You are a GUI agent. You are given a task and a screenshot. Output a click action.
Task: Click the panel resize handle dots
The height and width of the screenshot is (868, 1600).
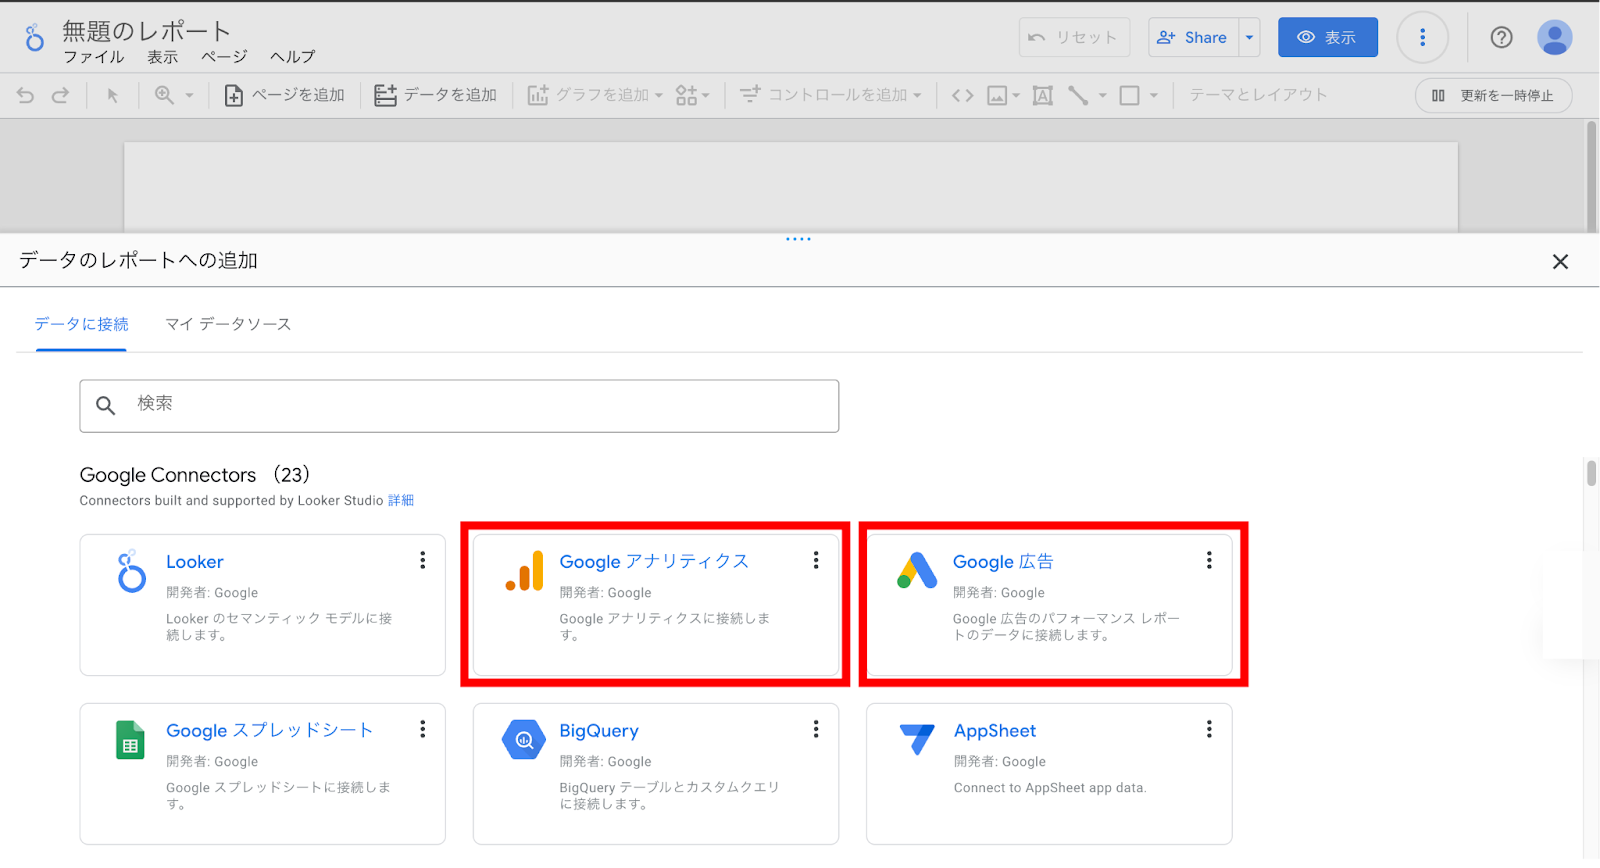pyautogui.click(x=798, y=239)
